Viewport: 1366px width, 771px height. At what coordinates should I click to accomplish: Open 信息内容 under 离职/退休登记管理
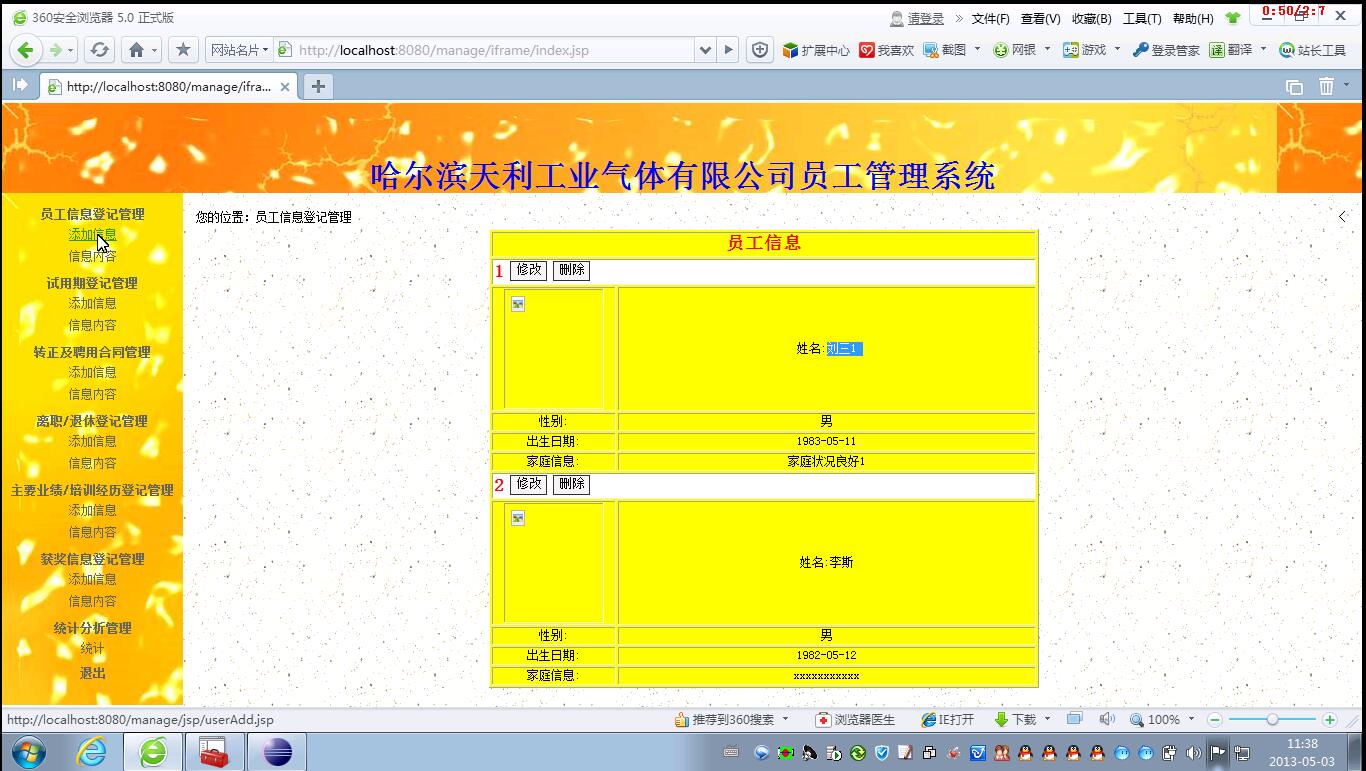(92, 463)
